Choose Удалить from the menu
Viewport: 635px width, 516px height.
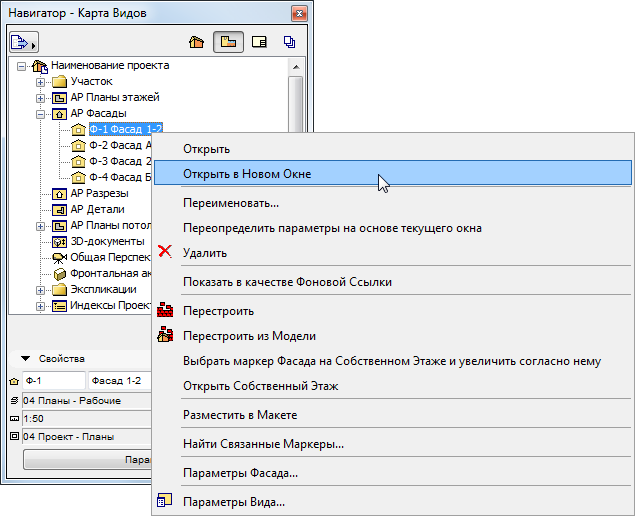click(393, 253)
